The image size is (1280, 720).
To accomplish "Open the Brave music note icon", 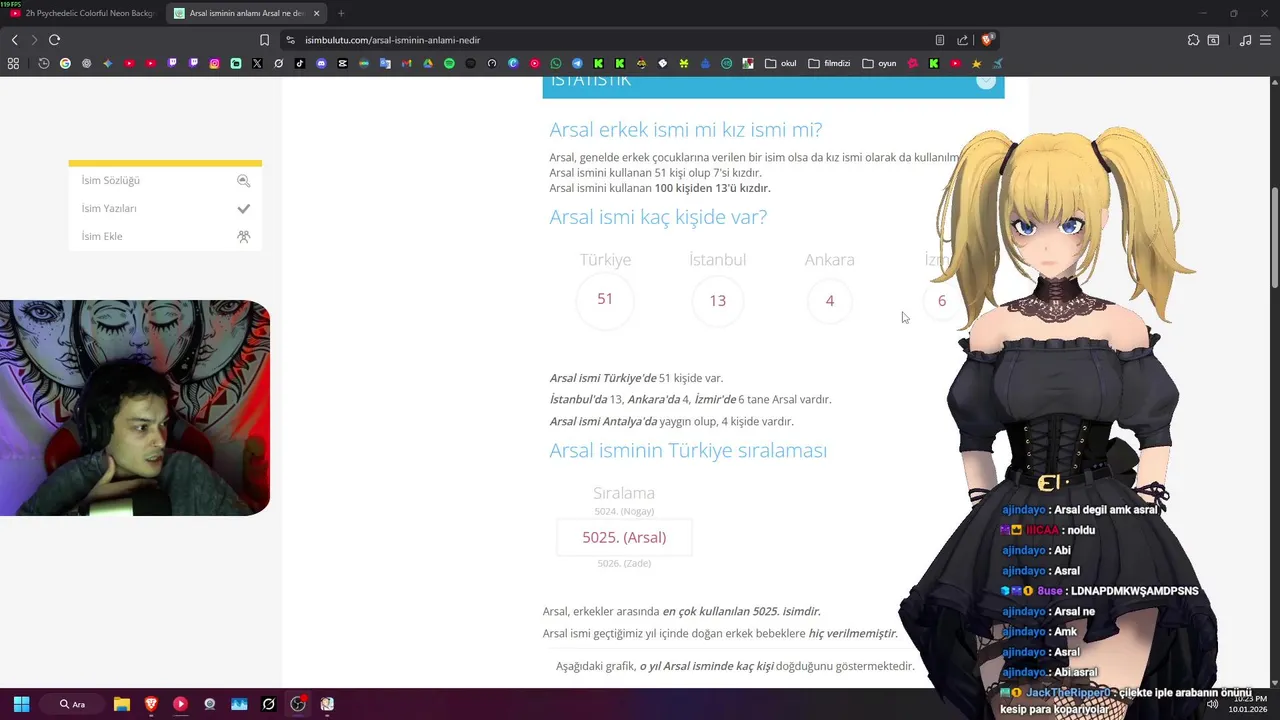I will pos(1245,40).
